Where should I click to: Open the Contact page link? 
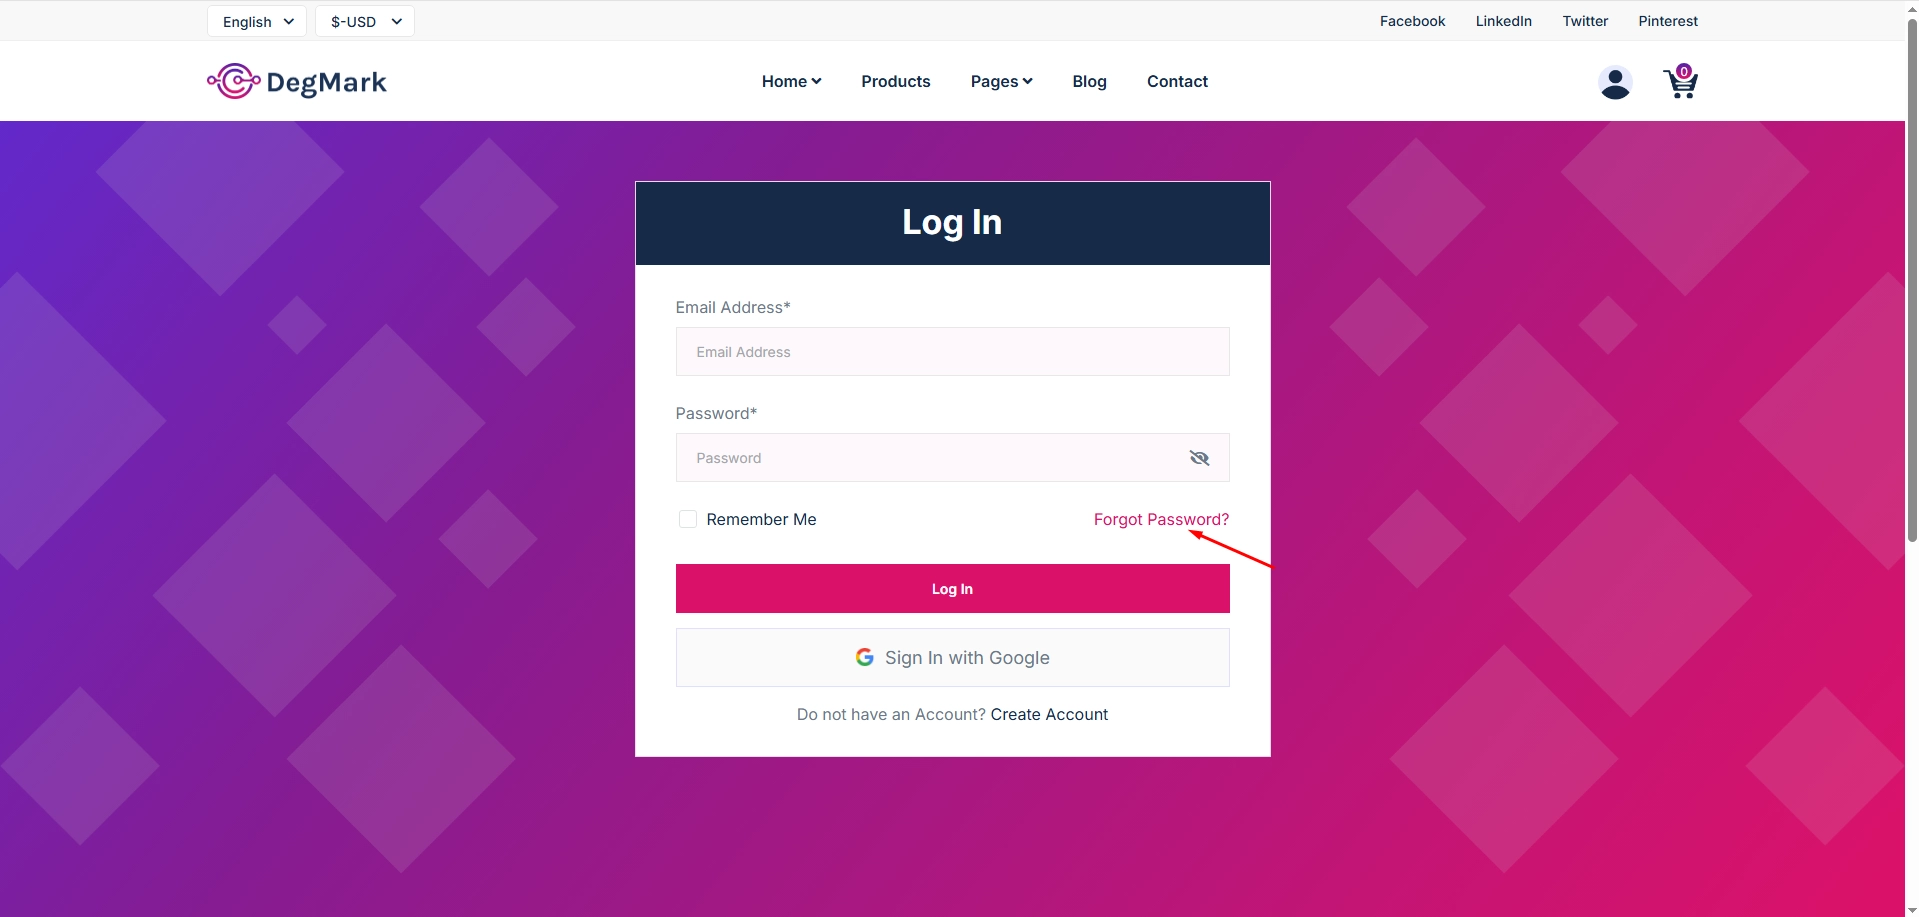pos(1177,82)
